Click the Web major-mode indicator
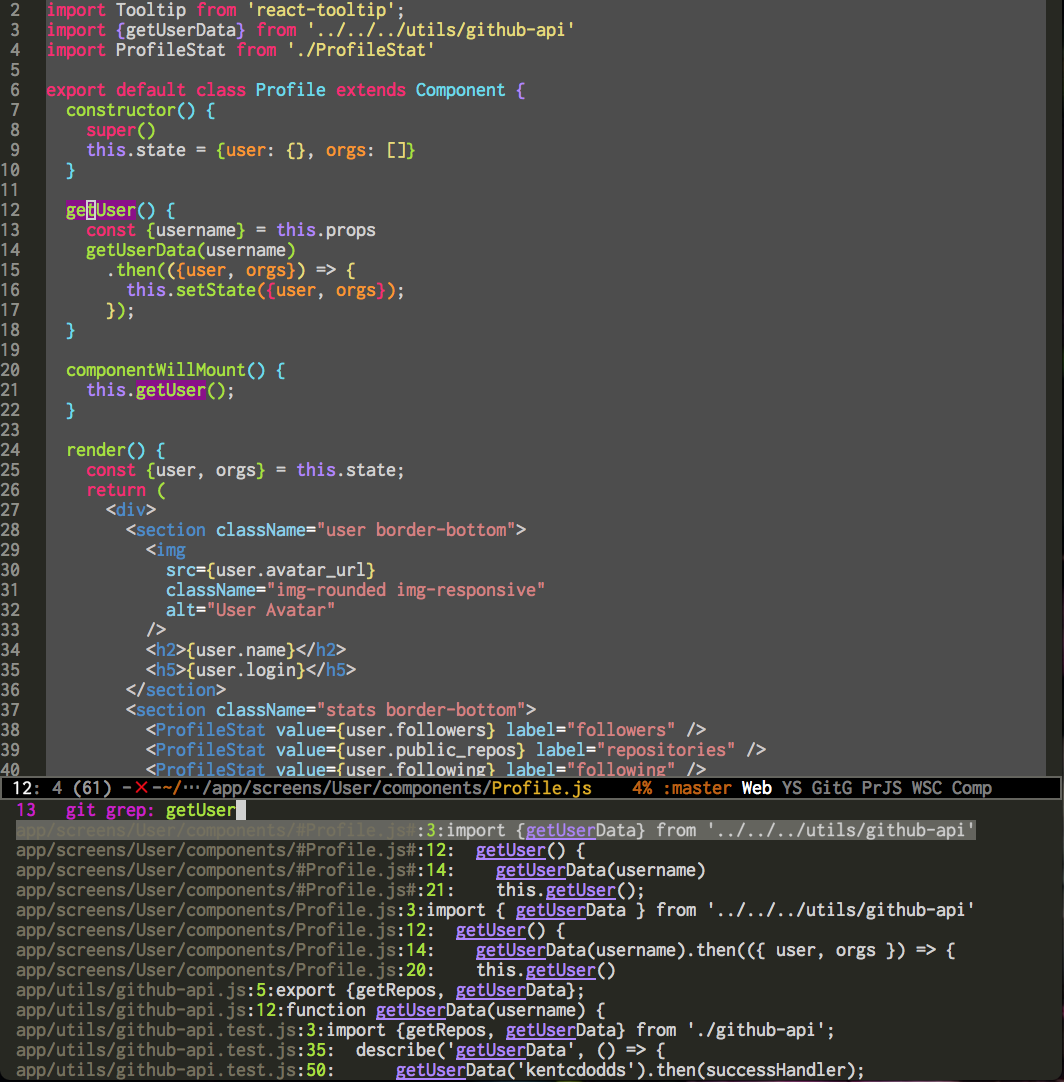 [756, 788]
